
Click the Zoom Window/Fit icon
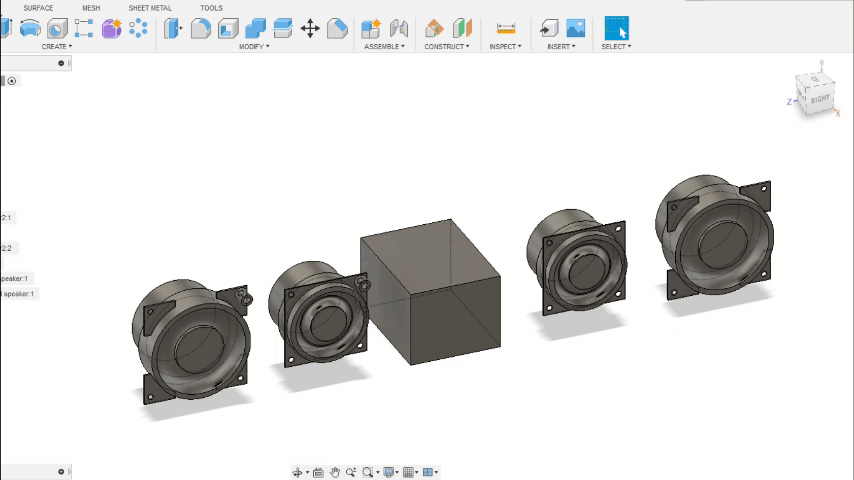click(x=368, y=472)
